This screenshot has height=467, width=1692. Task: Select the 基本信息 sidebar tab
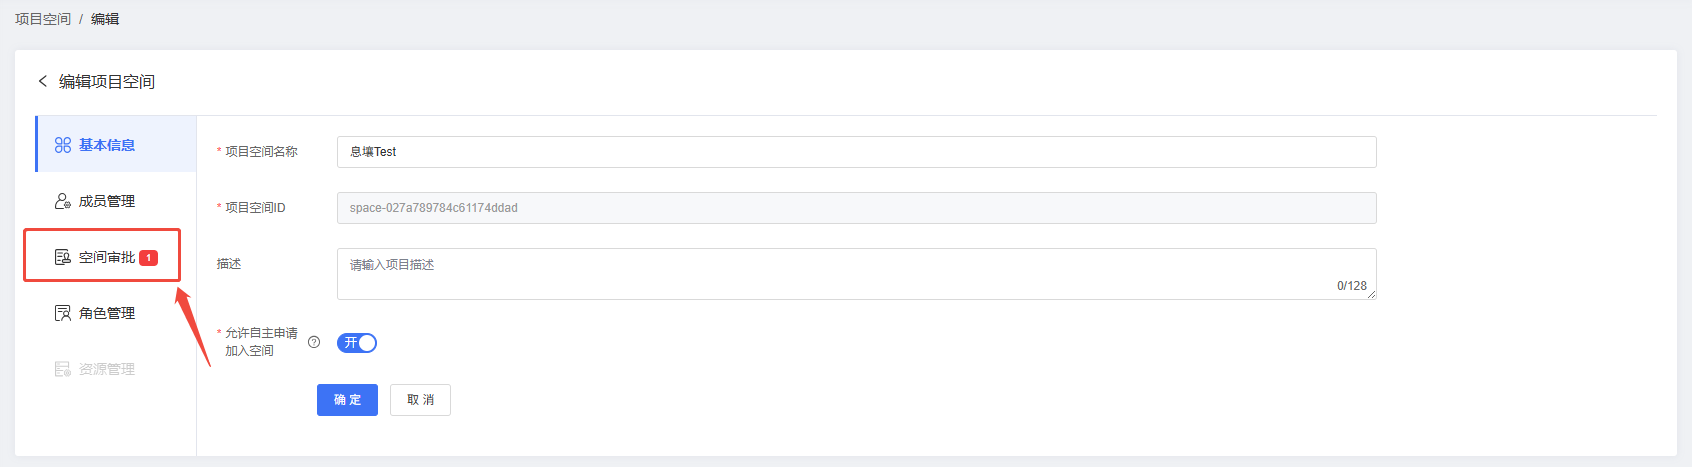tap(116, 145)
